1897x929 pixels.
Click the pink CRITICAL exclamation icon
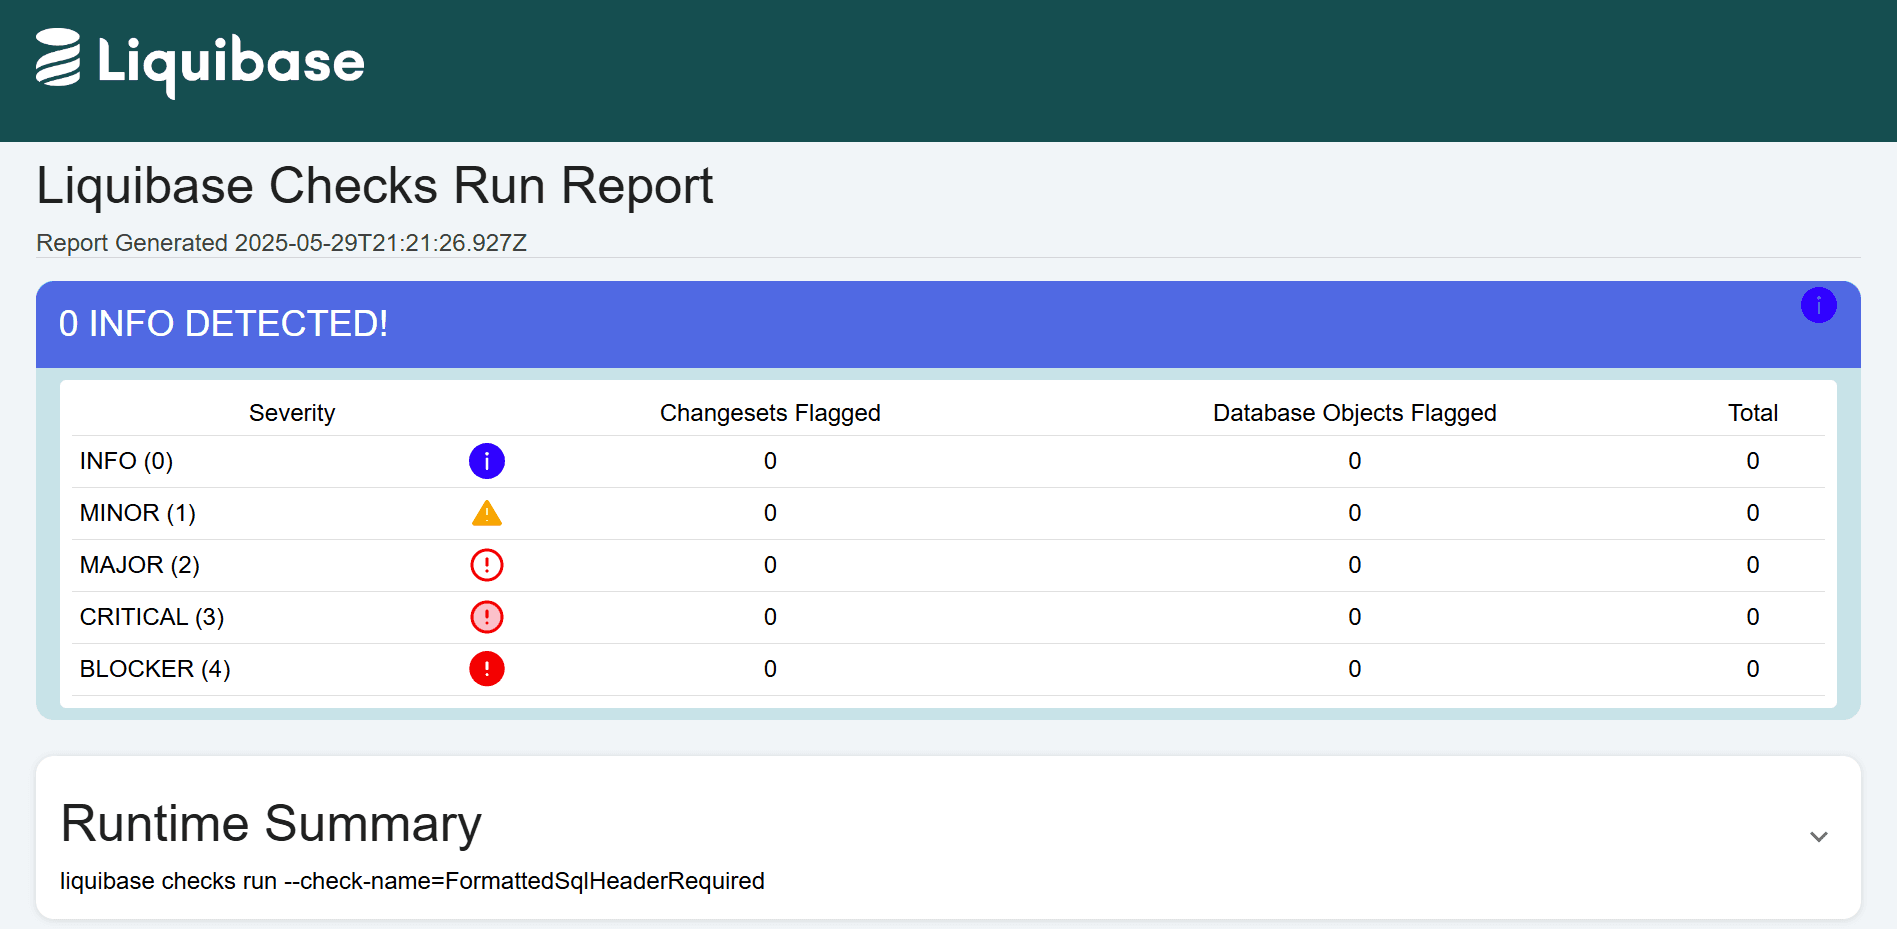(x=486, y=617)
